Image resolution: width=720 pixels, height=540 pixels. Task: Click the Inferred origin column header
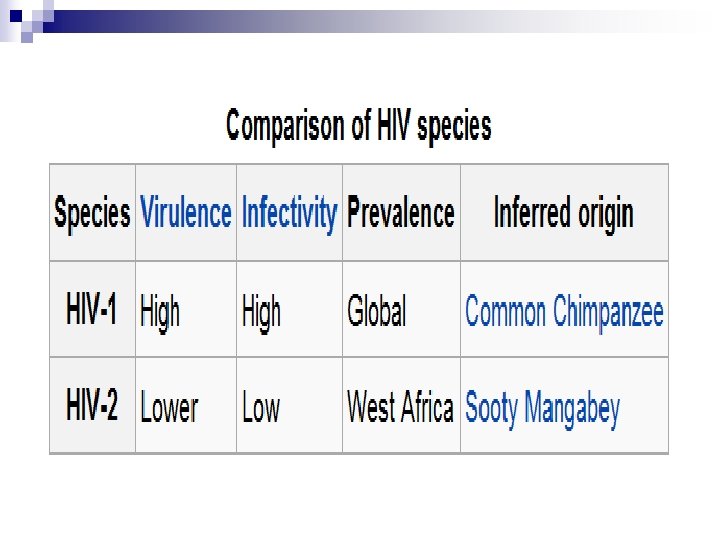(x=563, y=213)
